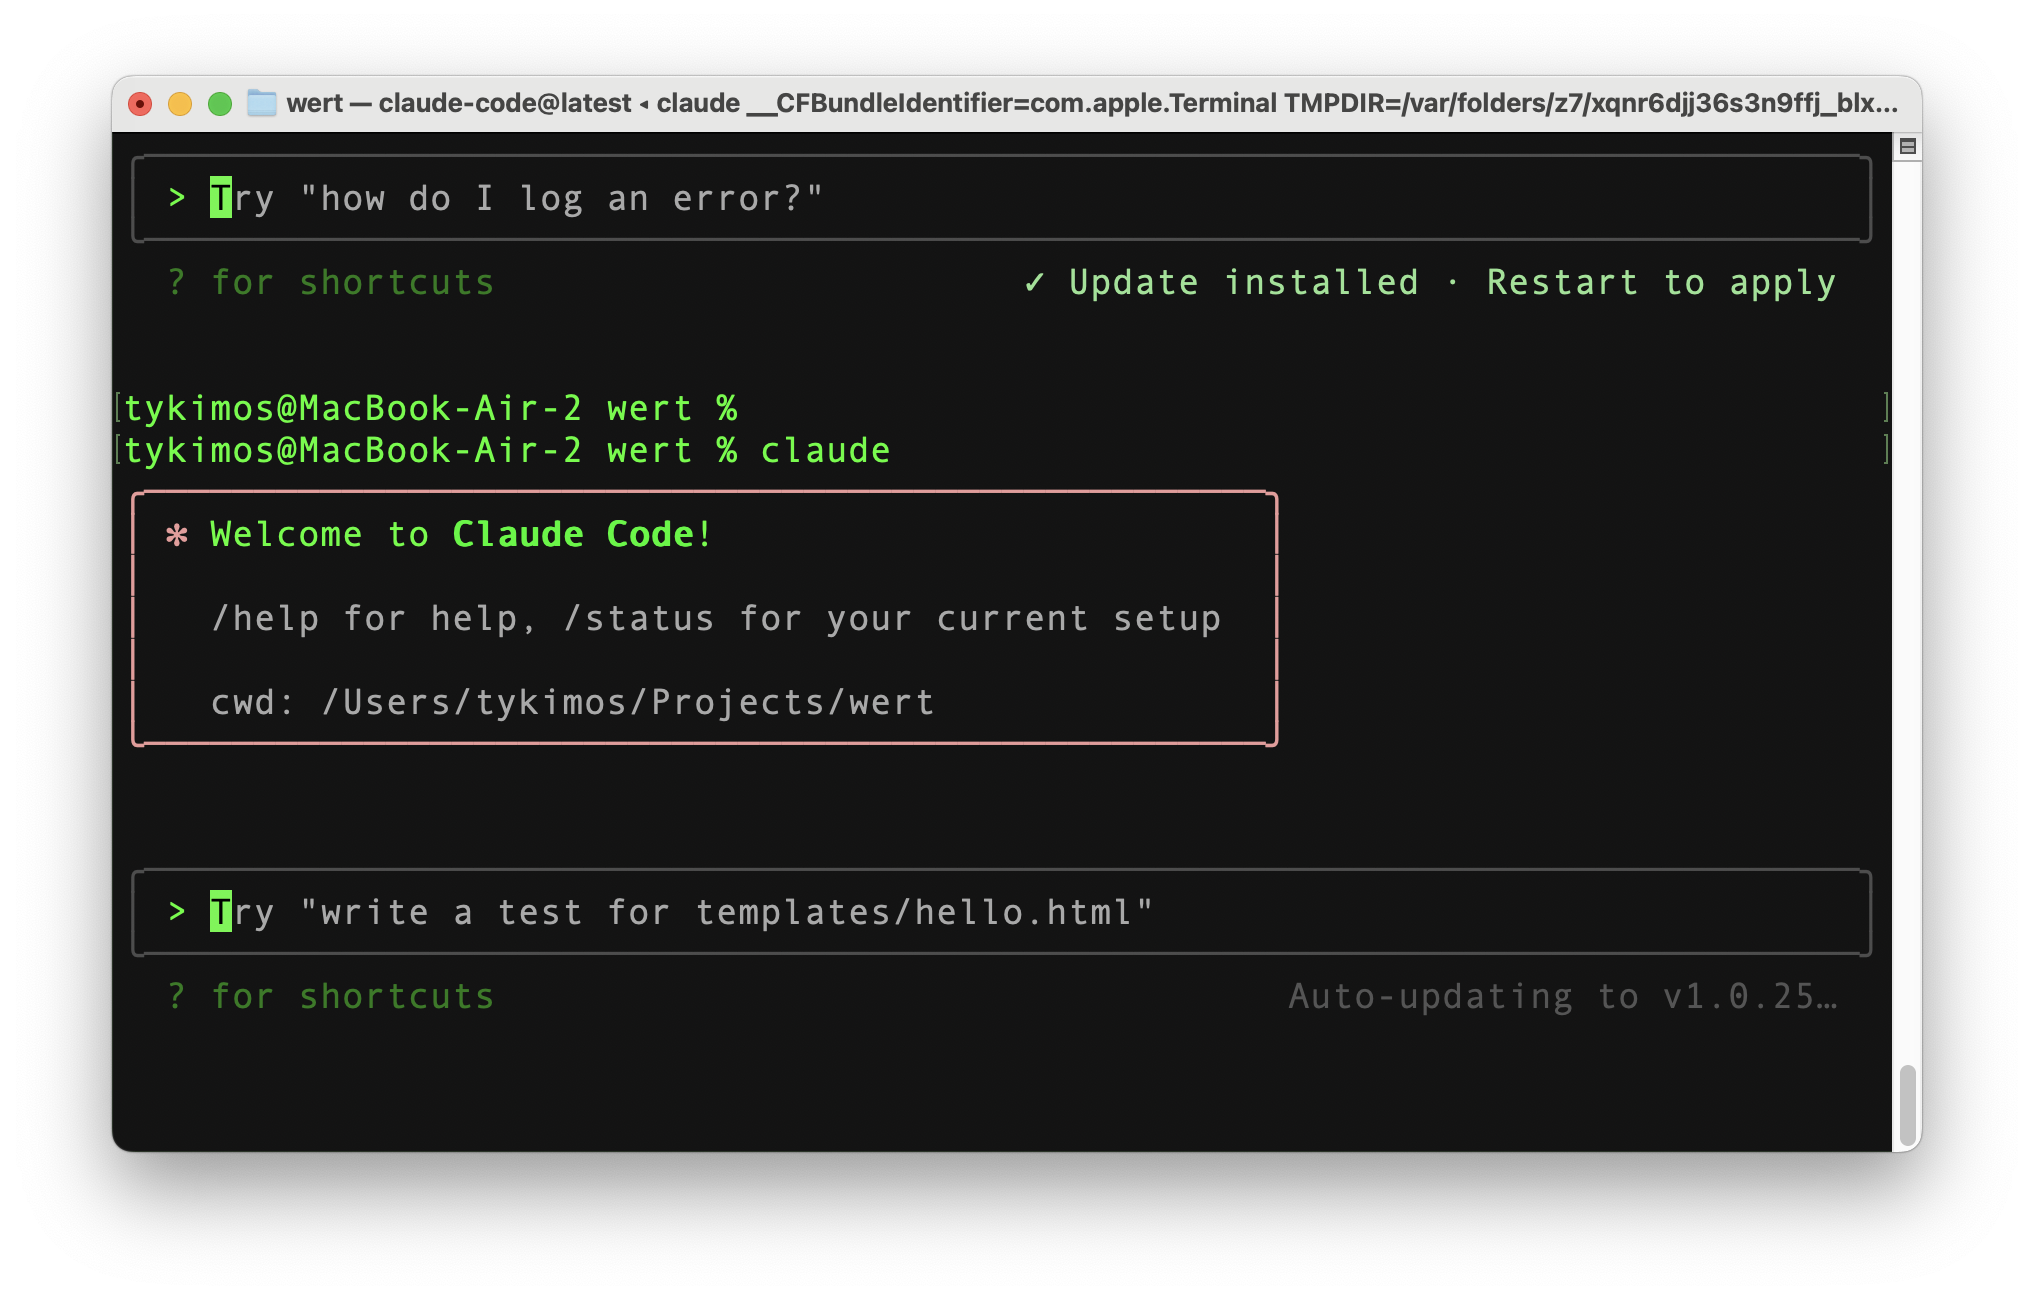2034x1300 pixels.
Task: Click the prompt arrow before the write test suggestion
Action: pos(177,912)
